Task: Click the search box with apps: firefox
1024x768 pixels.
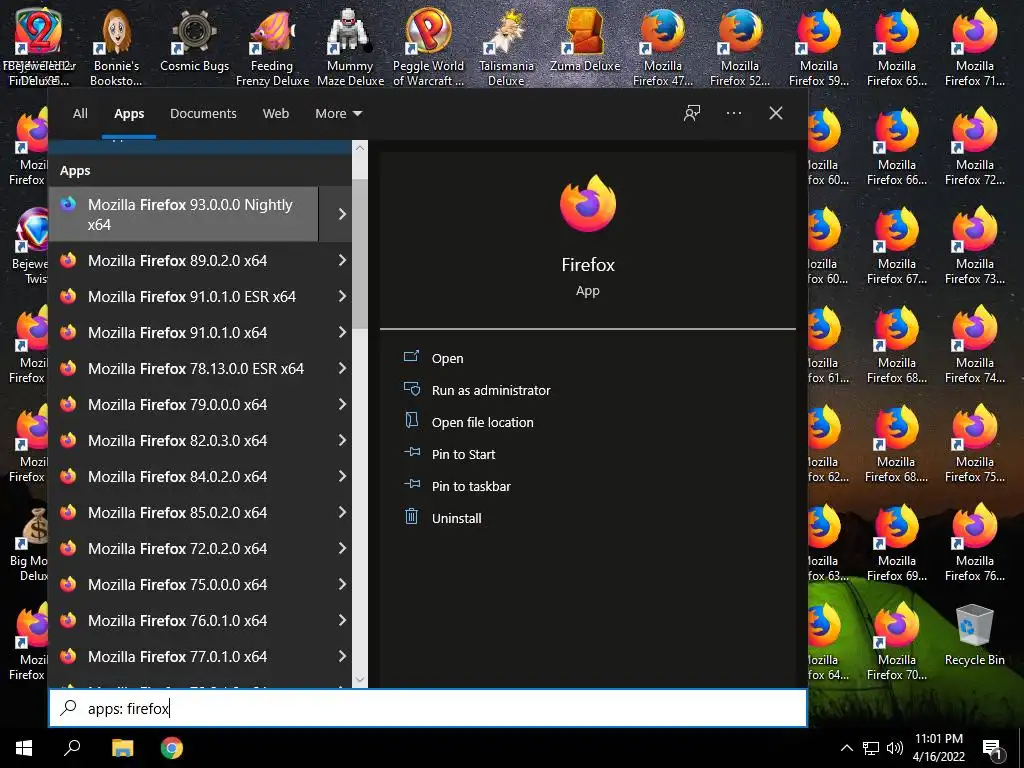Action: (428, 708)
